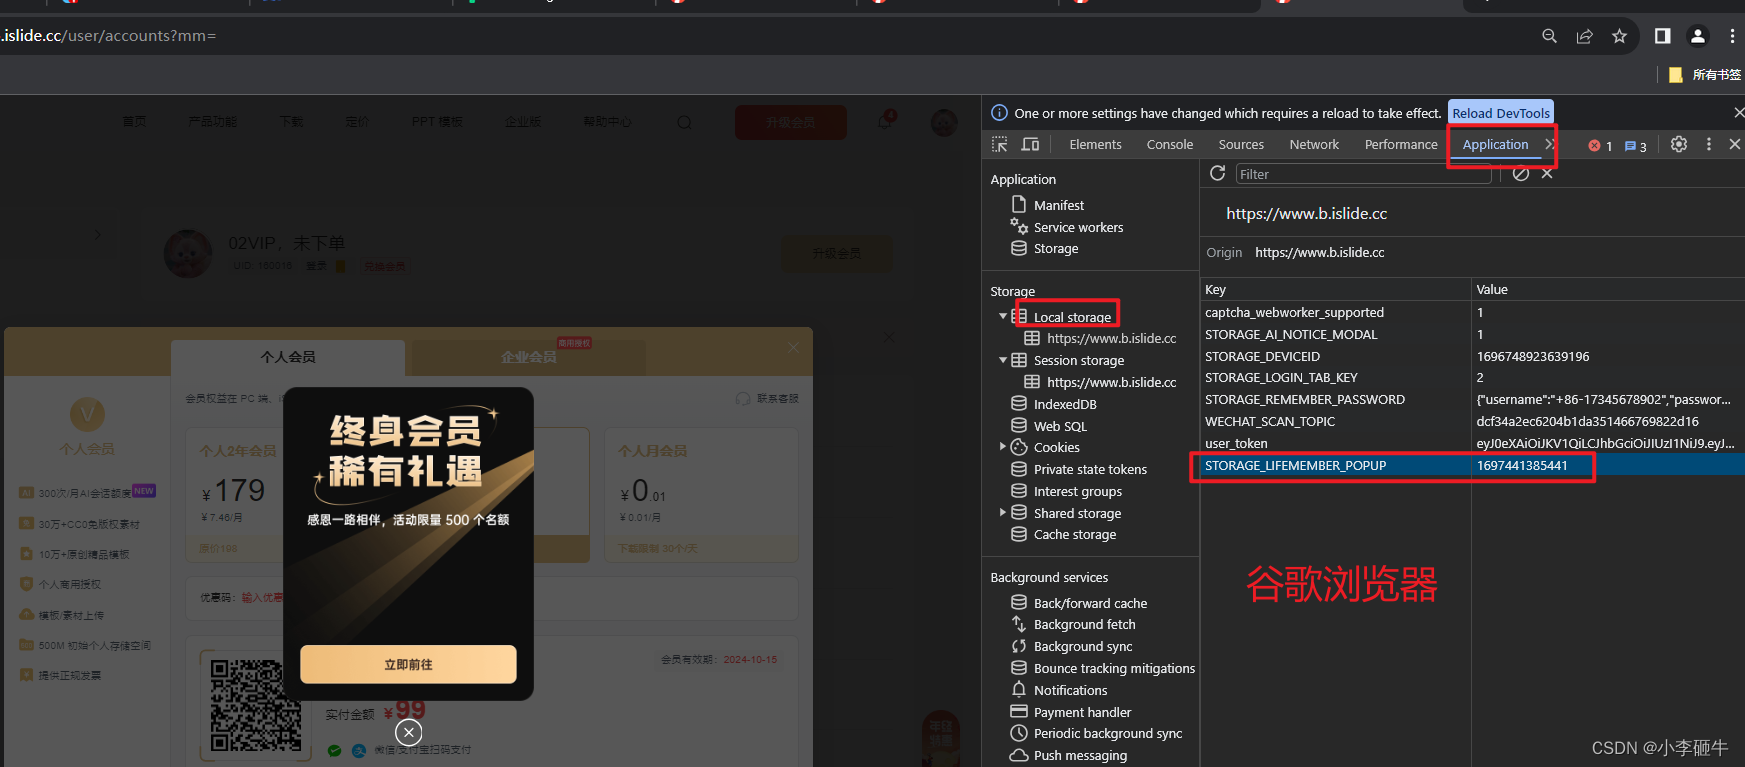Select Service workers item
1745x767 pixels.
1078,227
